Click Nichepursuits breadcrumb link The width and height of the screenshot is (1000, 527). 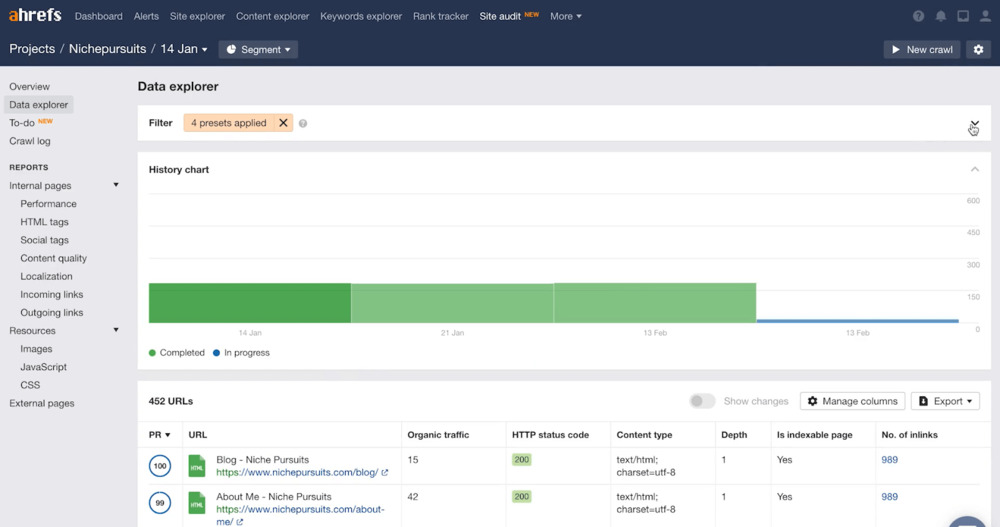click(107, 49)
